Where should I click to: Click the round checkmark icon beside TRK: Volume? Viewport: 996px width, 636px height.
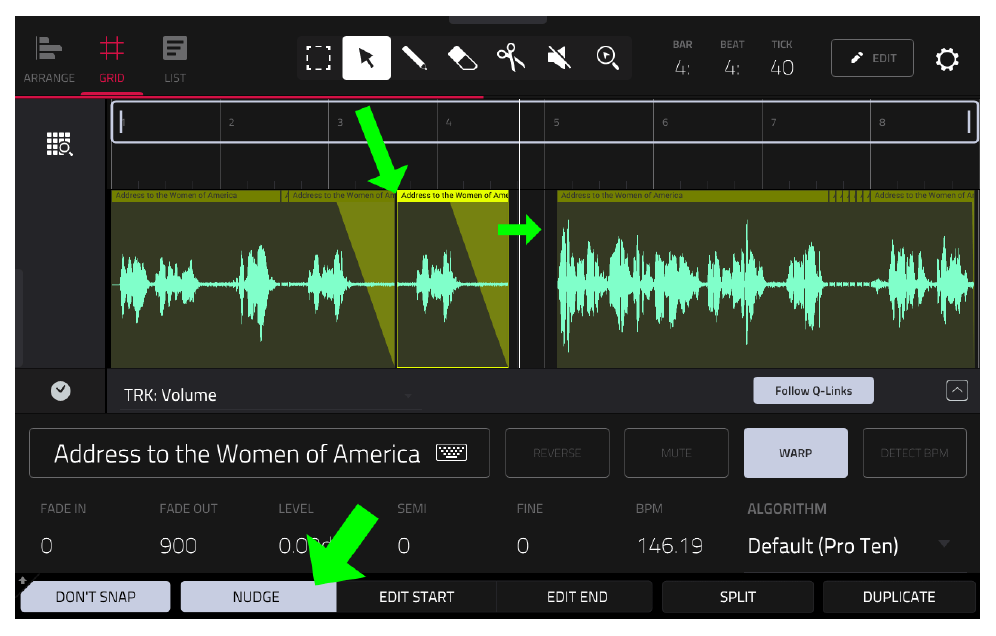60,391
